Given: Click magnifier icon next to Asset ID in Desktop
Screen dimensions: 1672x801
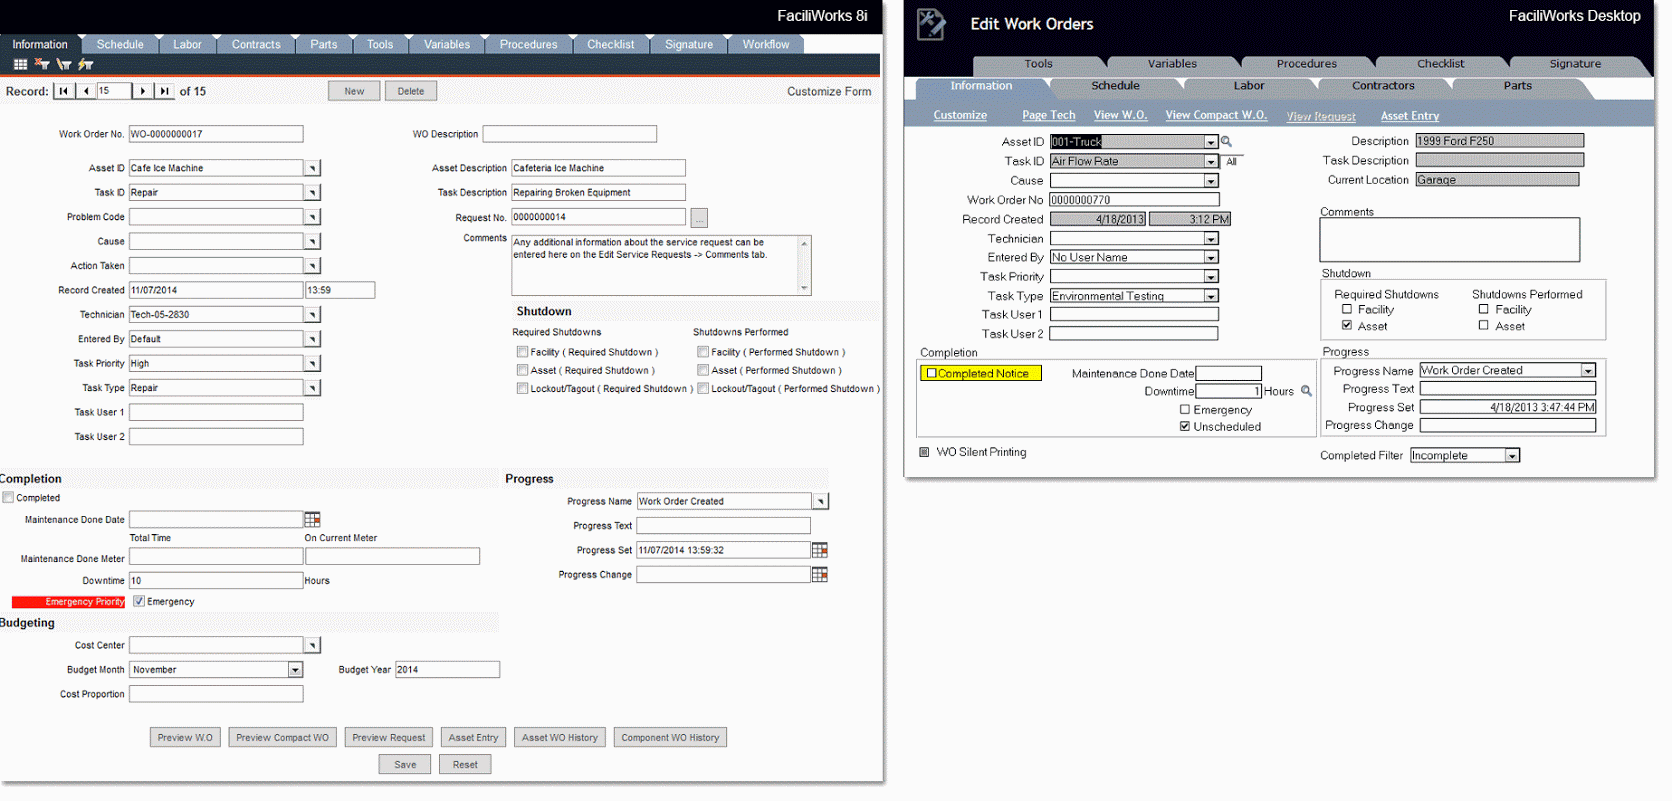Looking at the screenshot, I should point(1226,142).
